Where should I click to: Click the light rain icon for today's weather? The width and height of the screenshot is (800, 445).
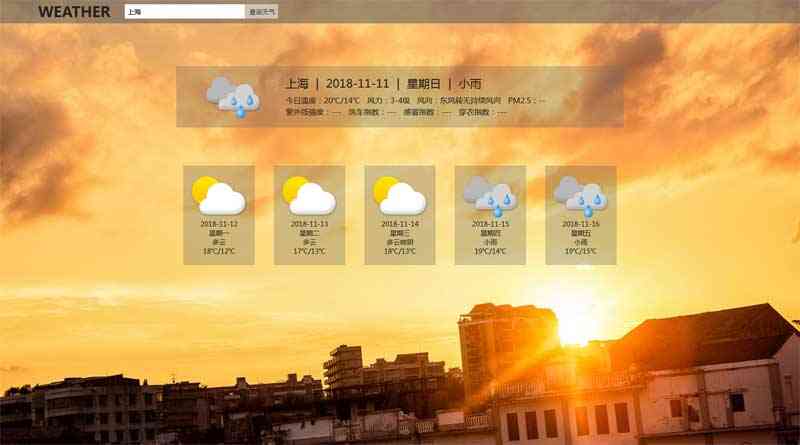click(x=233, y=96)
